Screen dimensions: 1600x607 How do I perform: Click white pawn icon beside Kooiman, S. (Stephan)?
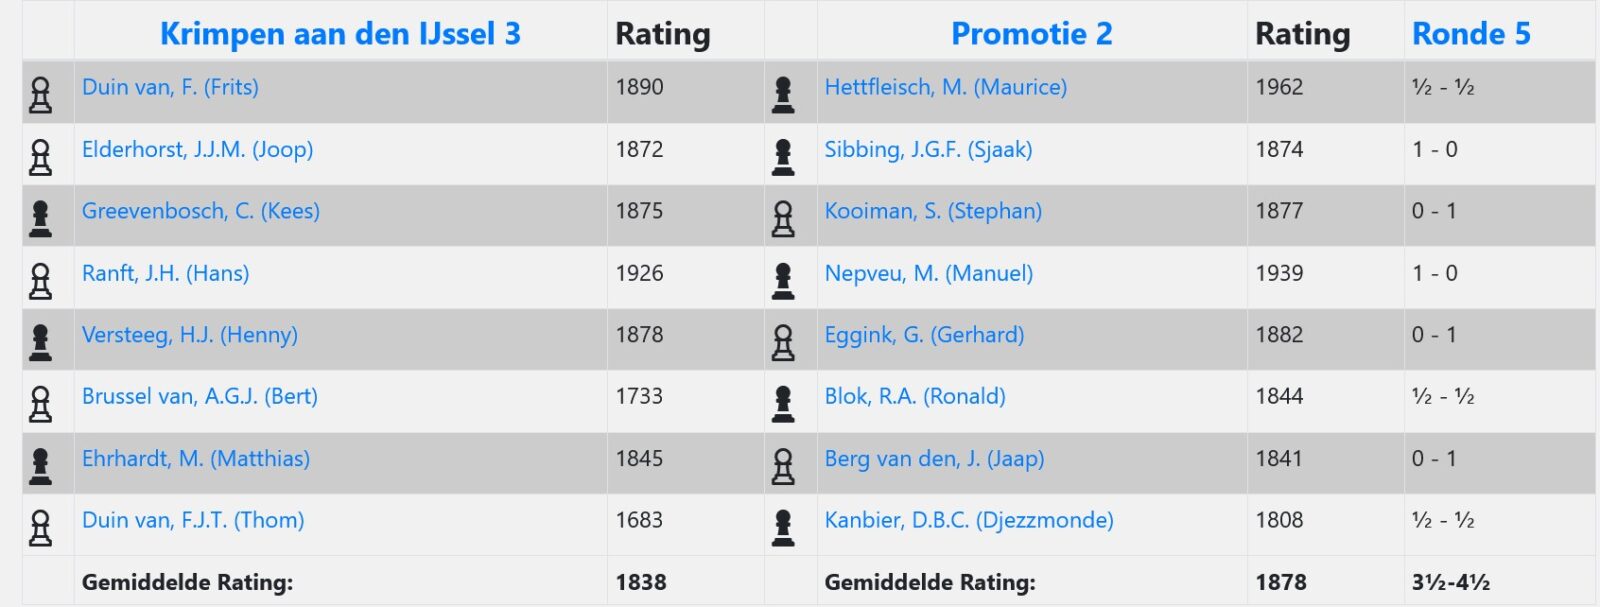(x=783, y=219)
